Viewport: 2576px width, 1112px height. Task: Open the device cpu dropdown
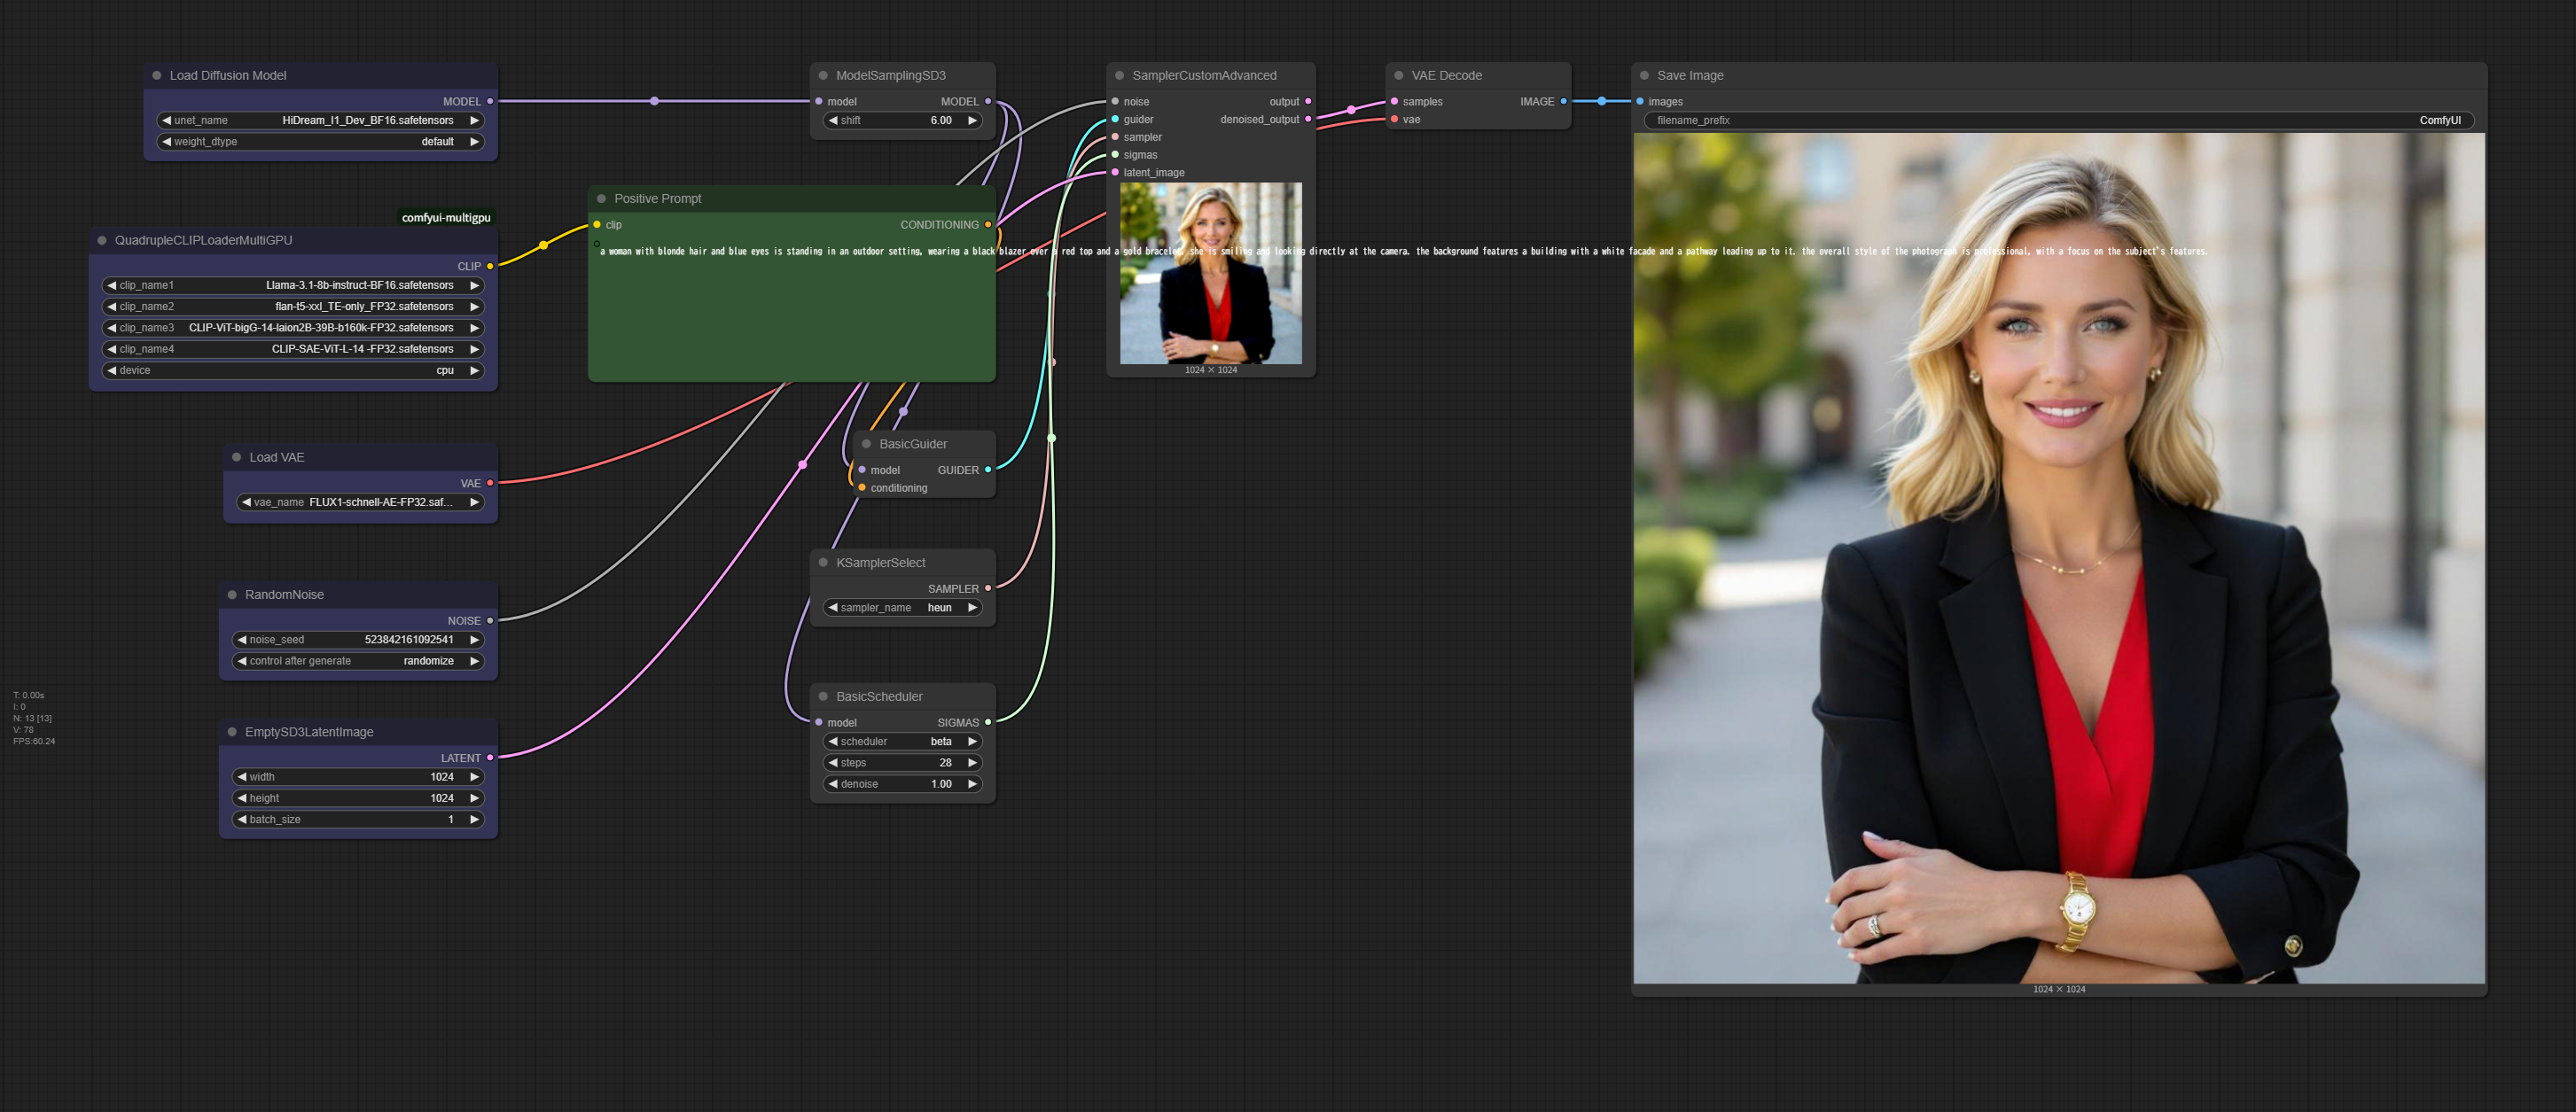coord(294,370)
